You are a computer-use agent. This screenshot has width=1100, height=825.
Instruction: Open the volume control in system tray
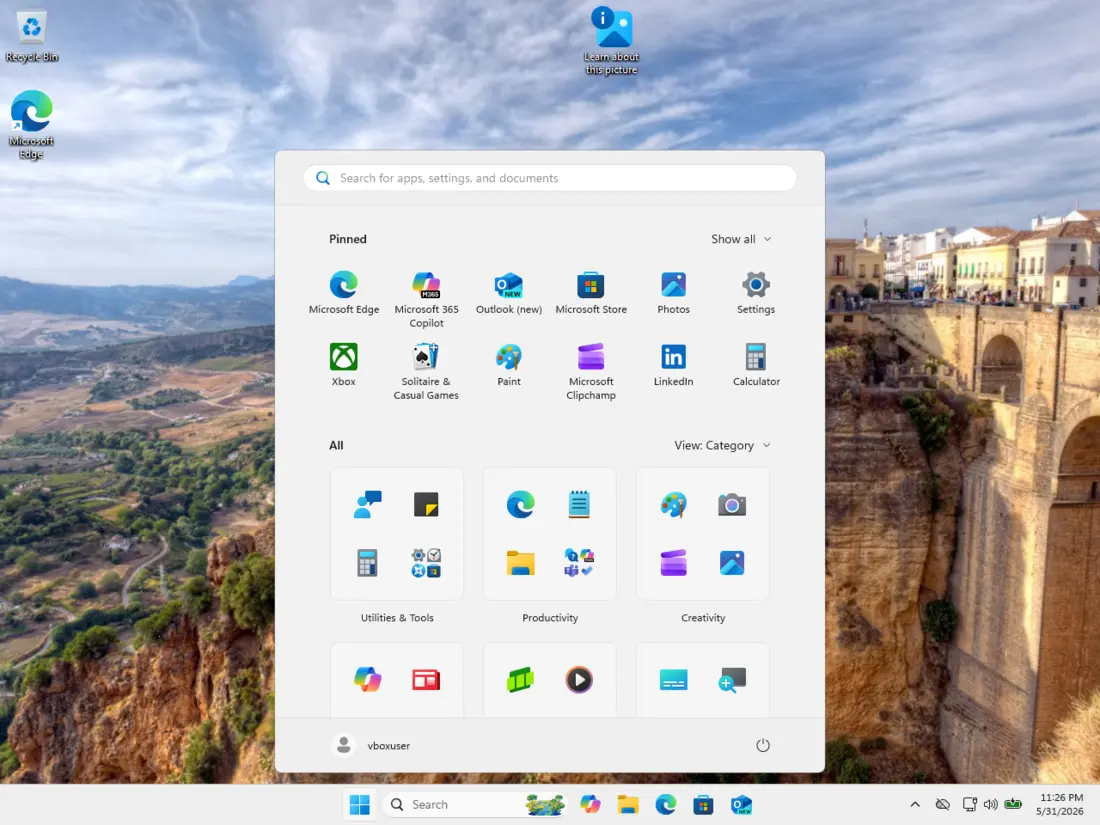pos(991,804)
